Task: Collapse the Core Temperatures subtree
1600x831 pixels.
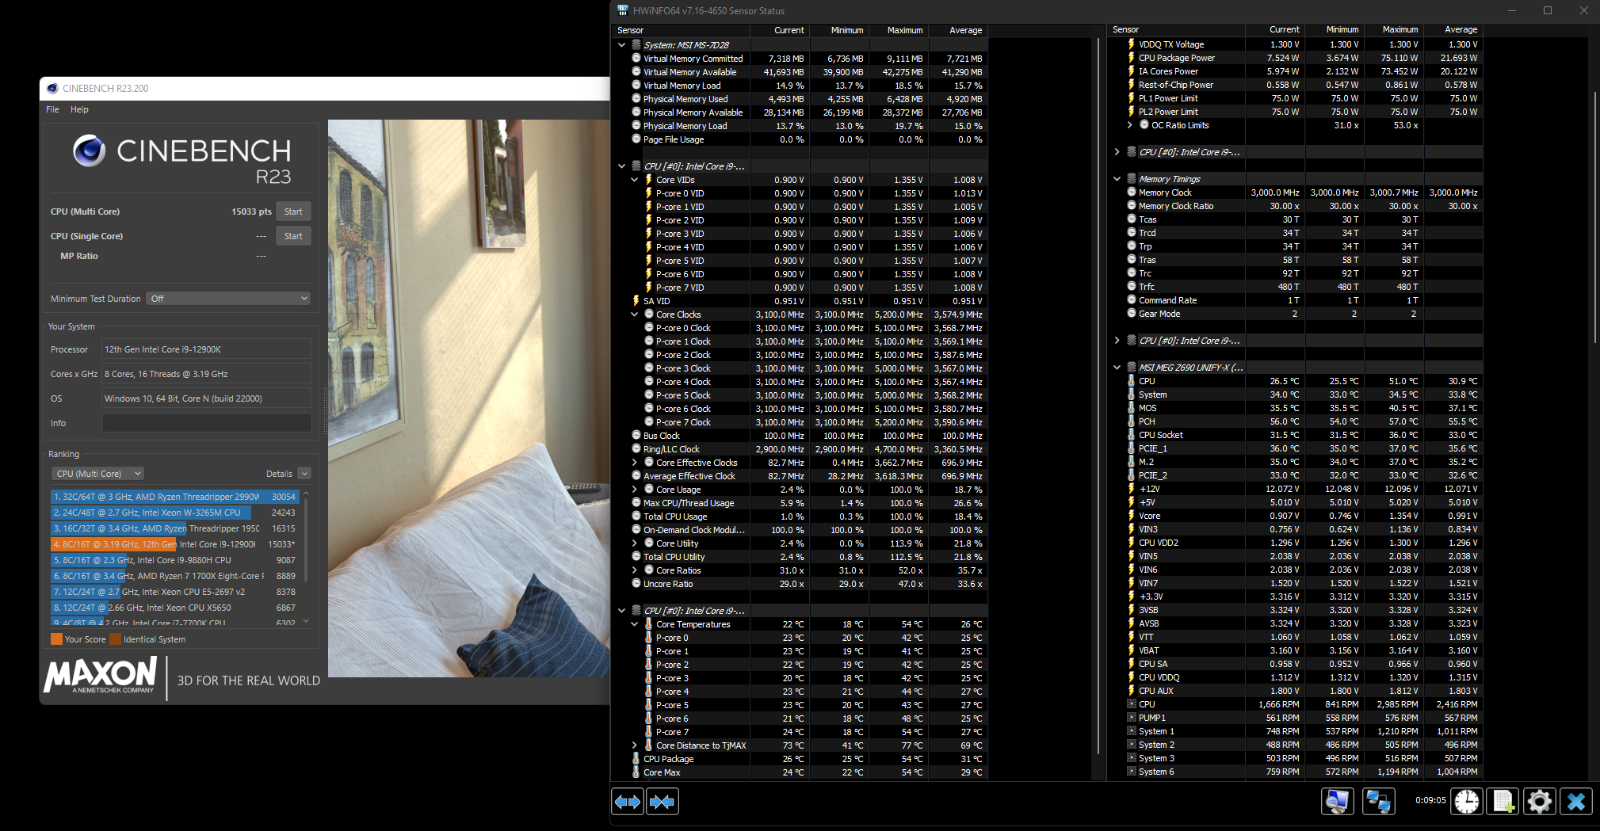Action: click(635, 625)
